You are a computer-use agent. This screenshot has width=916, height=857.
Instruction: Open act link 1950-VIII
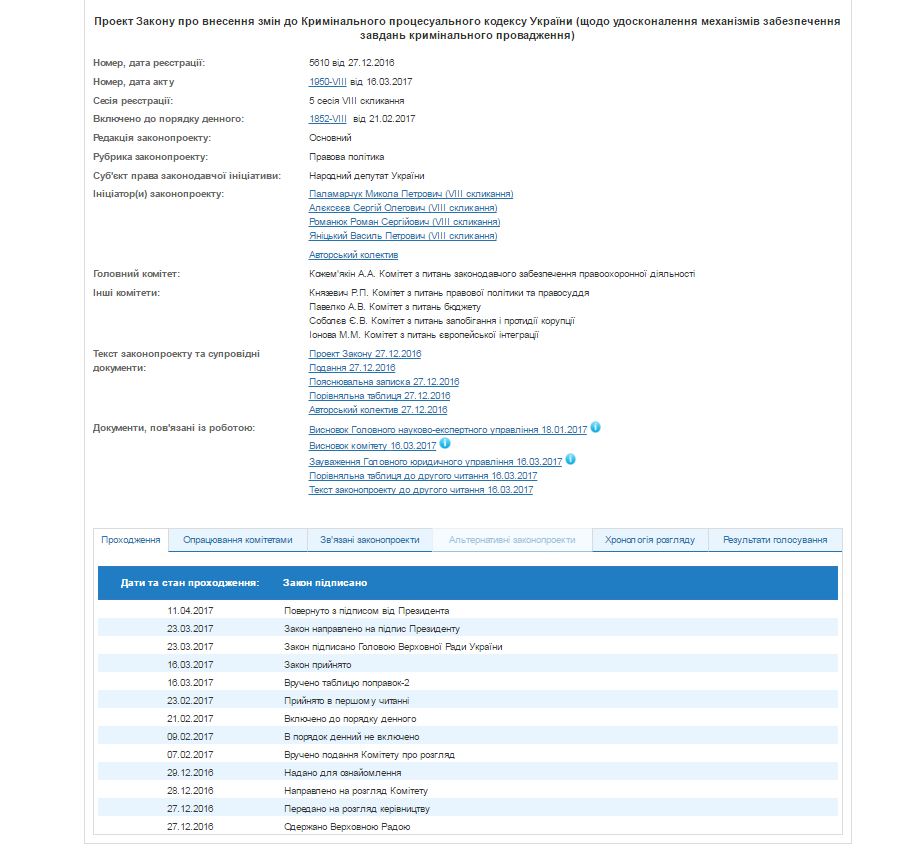coord(328,82)
